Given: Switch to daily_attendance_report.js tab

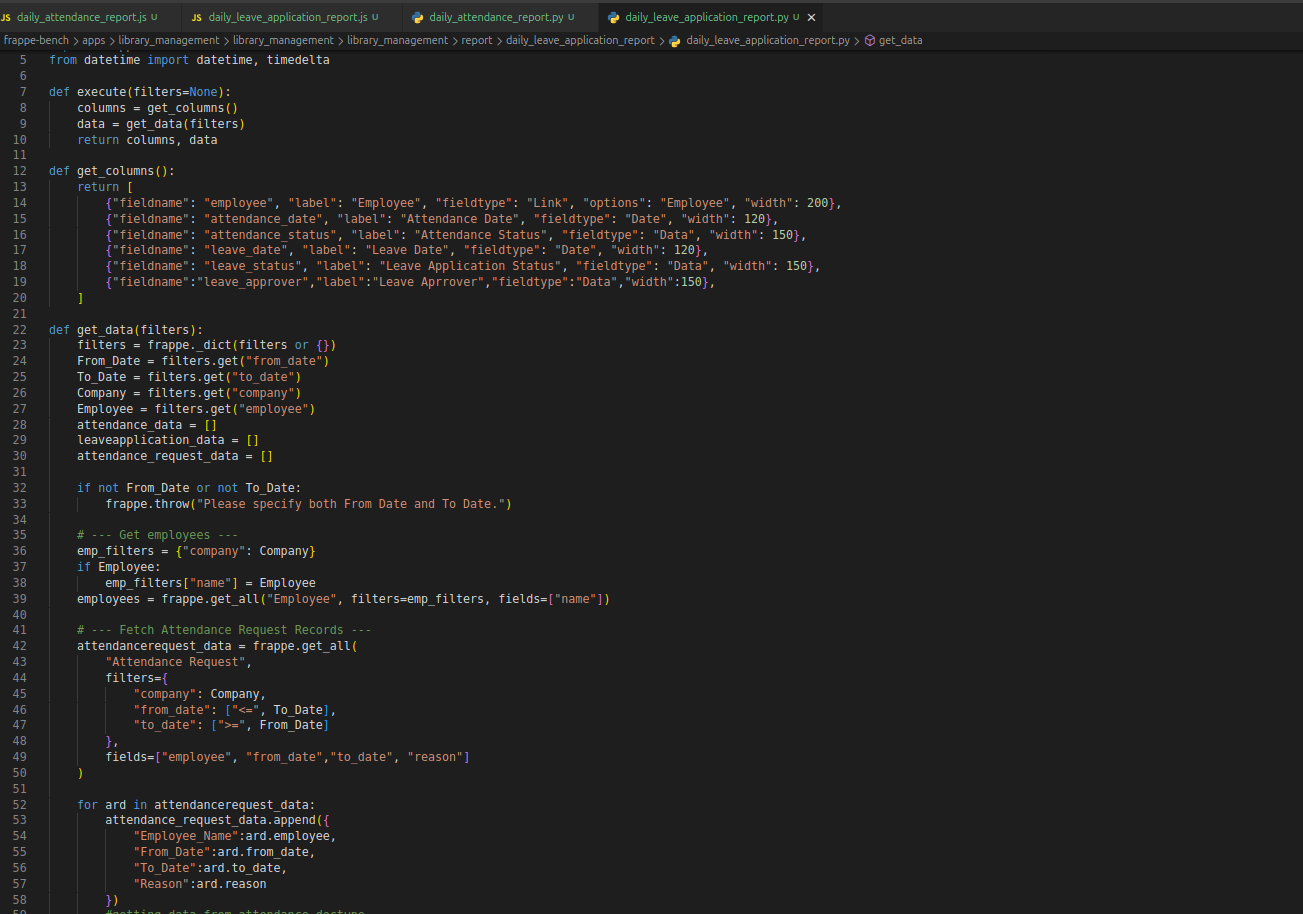Looking at the screenshot, I should click(x=81, y=18).
